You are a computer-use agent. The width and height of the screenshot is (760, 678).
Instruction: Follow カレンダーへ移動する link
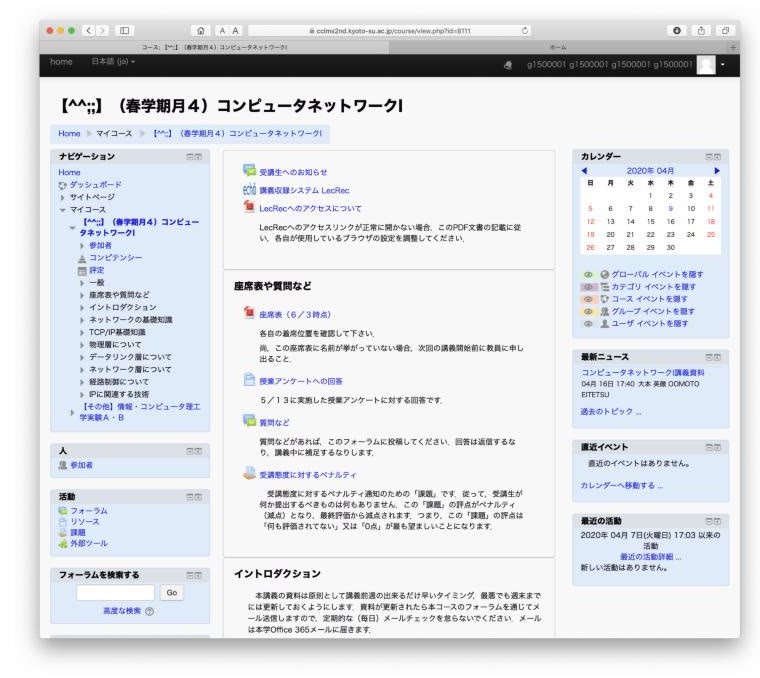click(x=622, y=485)
